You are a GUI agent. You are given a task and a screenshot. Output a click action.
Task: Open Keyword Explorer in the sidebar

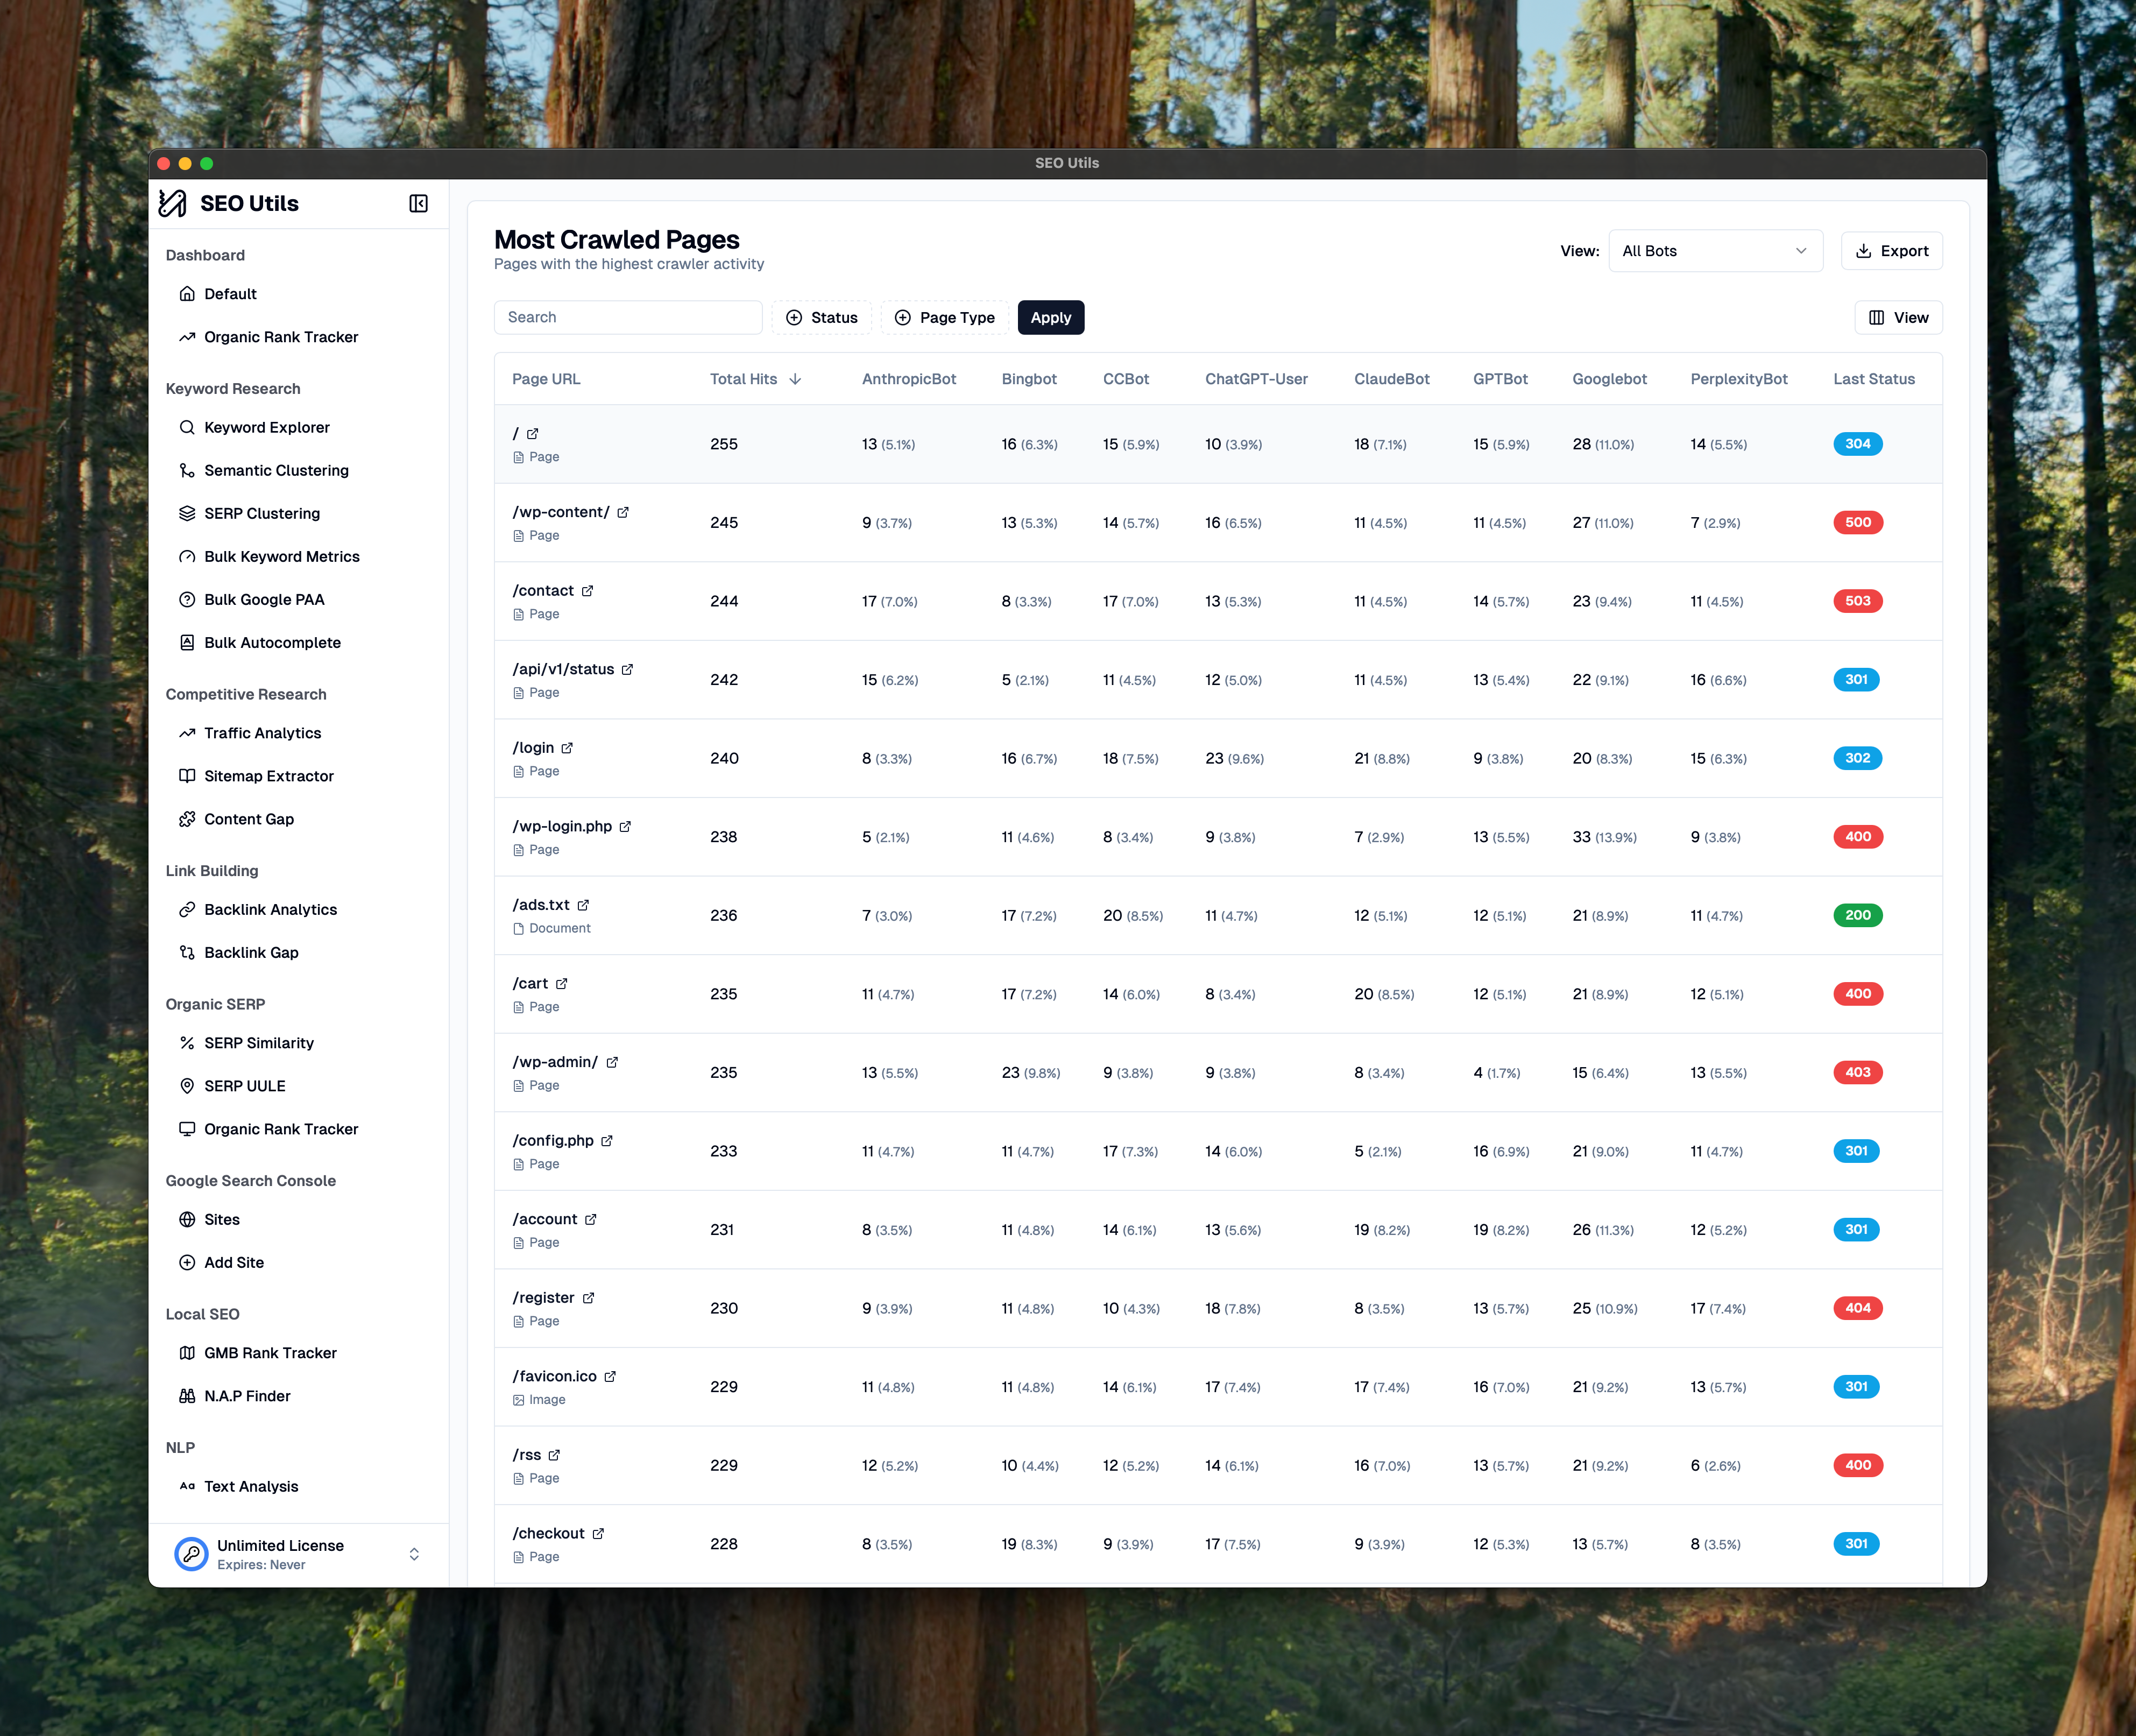pyautogui.click(x=266, y=428)
